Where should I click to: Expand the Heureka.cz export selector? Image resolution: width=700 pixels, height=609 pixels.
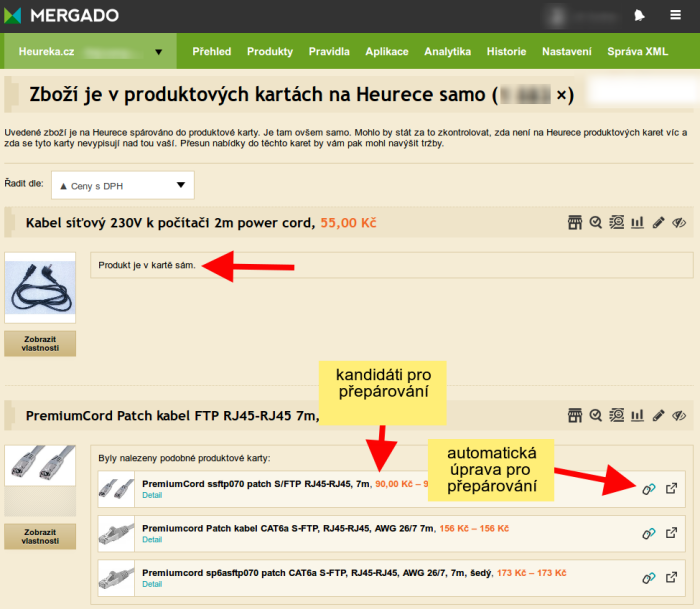(x=90, y=51)
